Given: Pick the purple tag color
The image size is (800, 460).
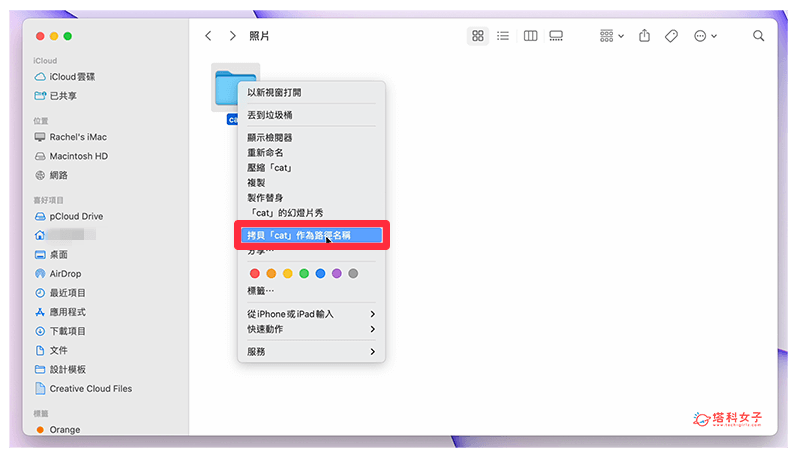Looking at the screenshot, I should point(336,273).
